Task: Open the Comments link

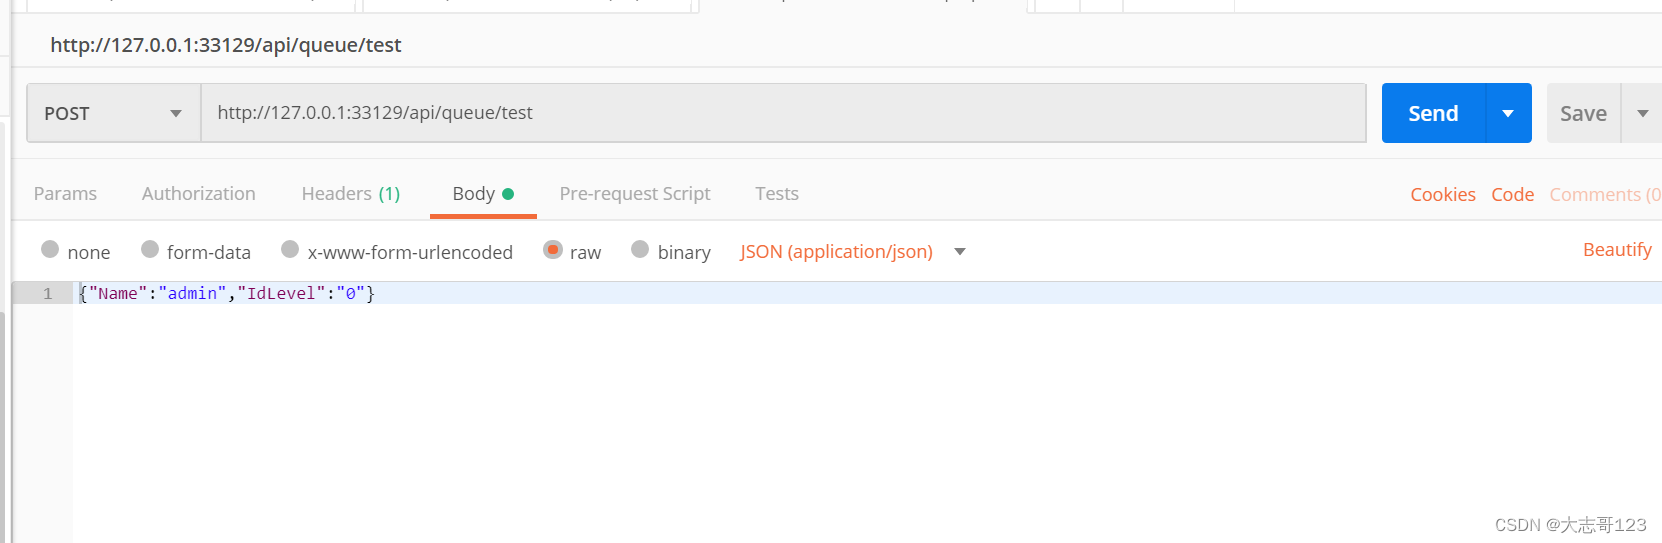Action: 1605,195
